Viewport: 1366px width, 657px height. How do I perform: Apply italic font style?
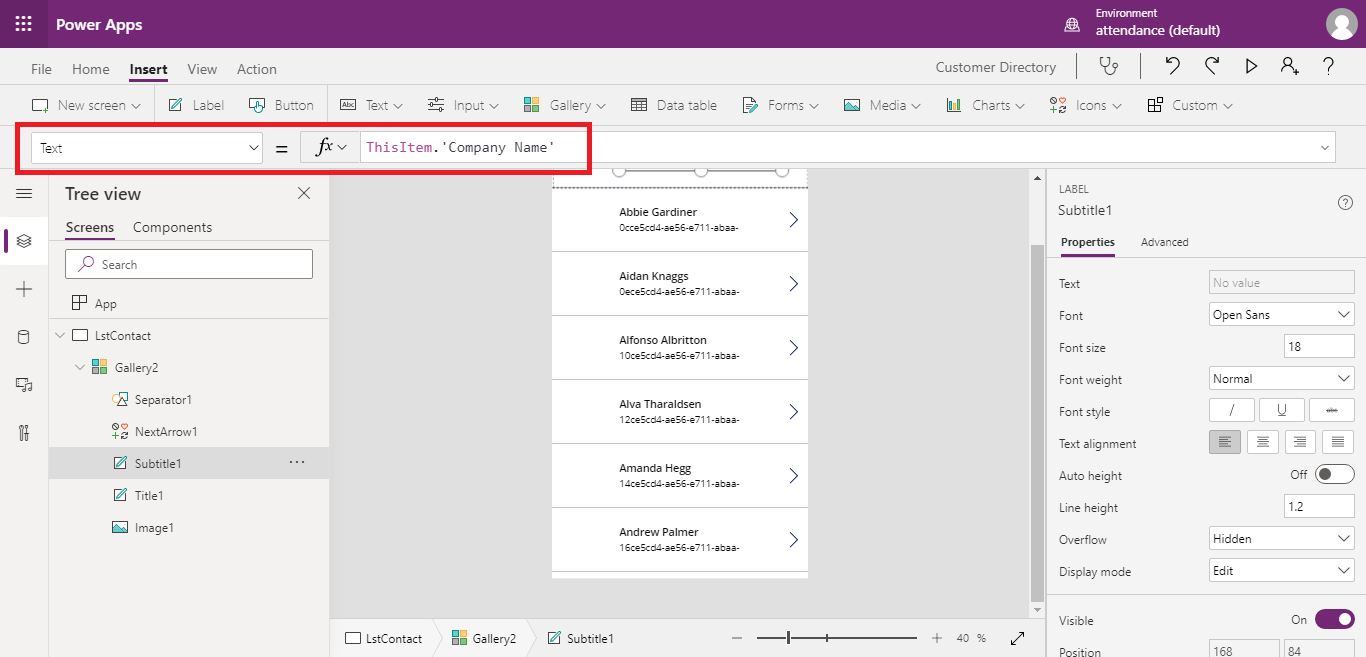(x=1232, y=411)
